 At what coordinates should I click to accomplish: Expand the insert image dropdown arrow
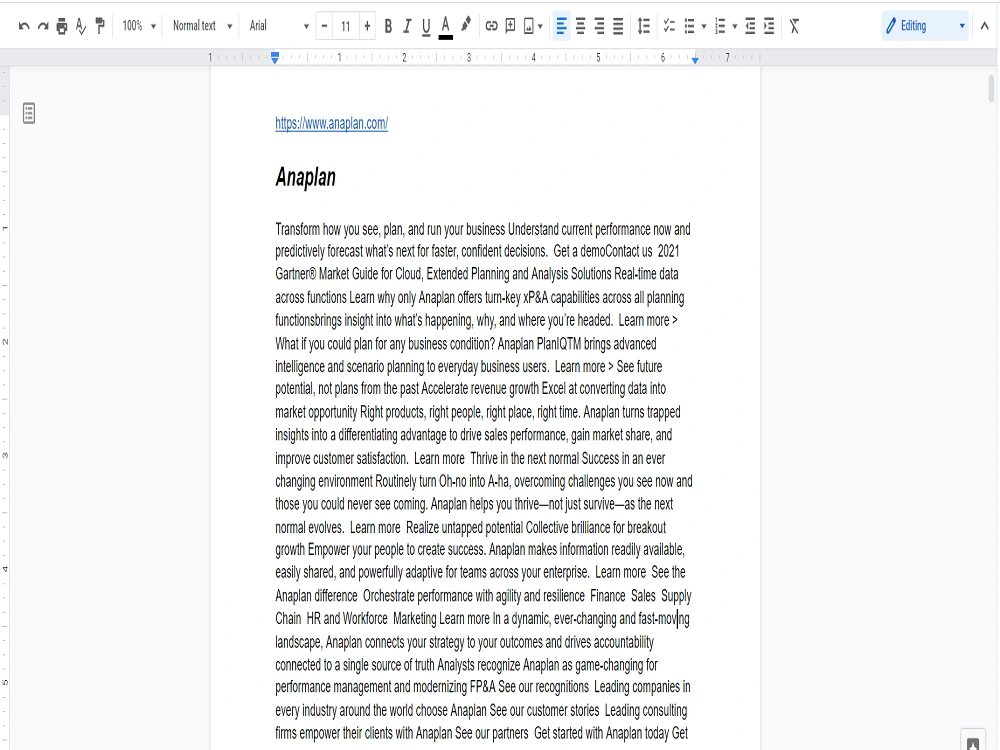coord(540,26)
